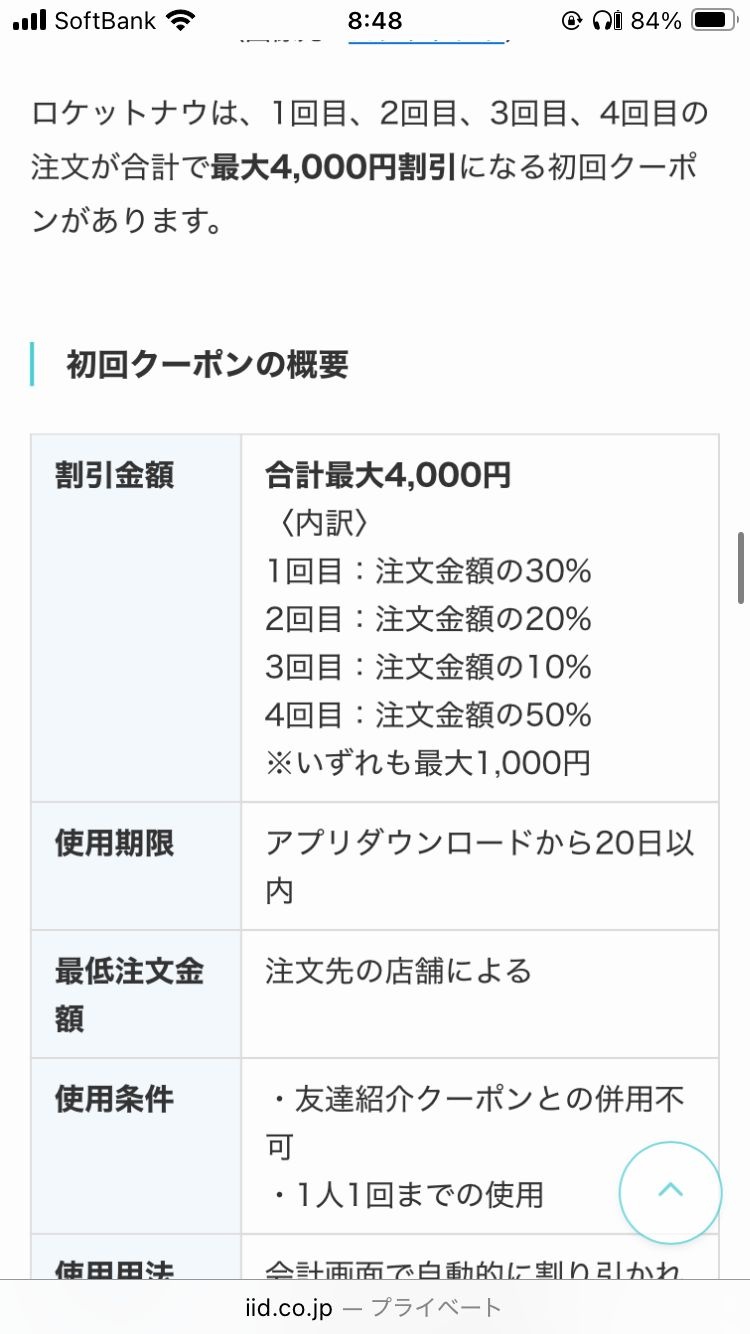Tap the 8:48 clock in status bar
This screenshot has height=1334, width=750.
(x=374, y=21)
